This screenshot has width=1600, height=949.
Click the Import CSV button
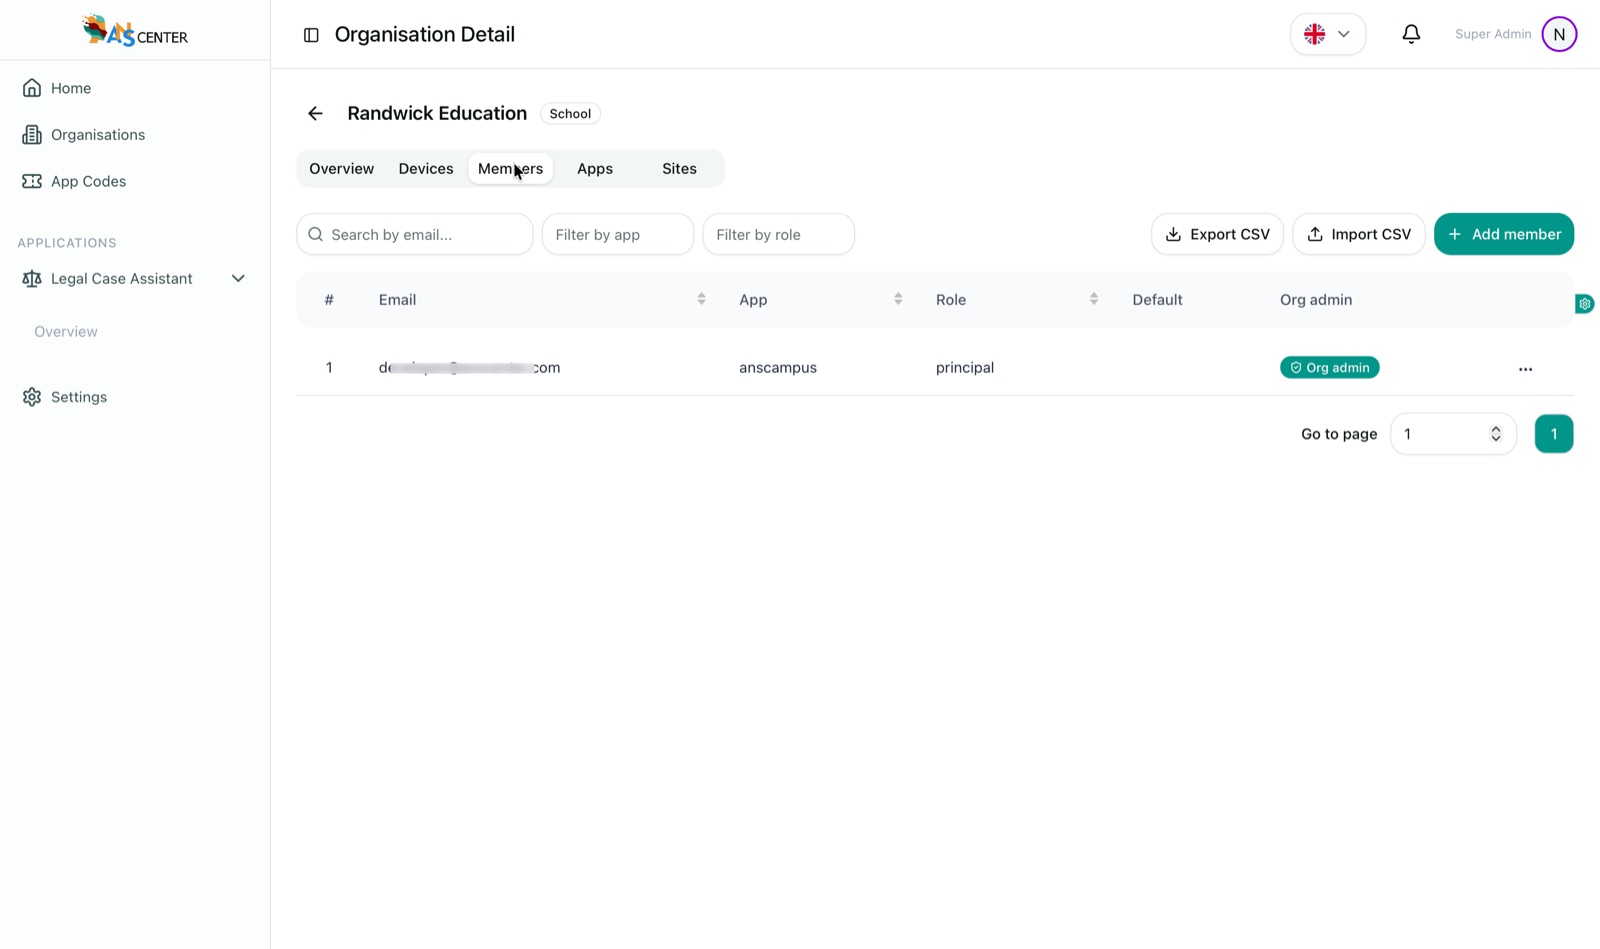pyautogui.click(x=1358, y=234)
